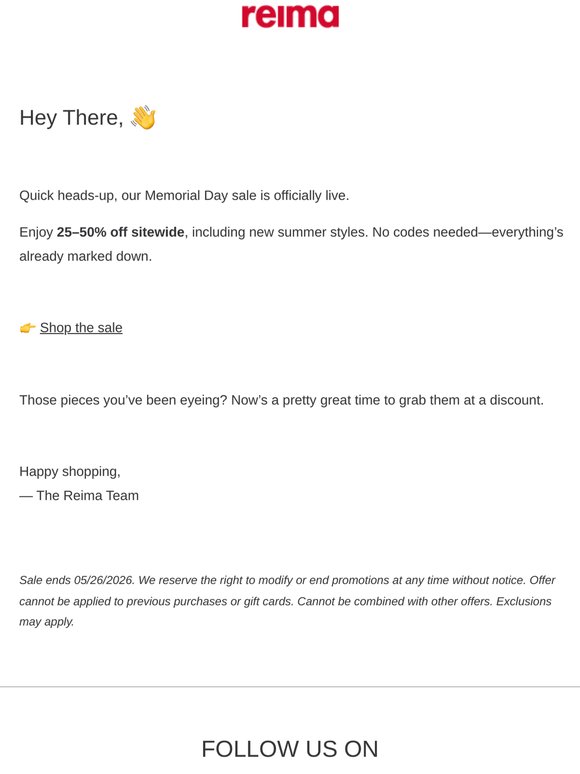This screenshot has width=580, height=774.
Task: Click the horizontal divider above Follow Us
Action: coord(290,687)
